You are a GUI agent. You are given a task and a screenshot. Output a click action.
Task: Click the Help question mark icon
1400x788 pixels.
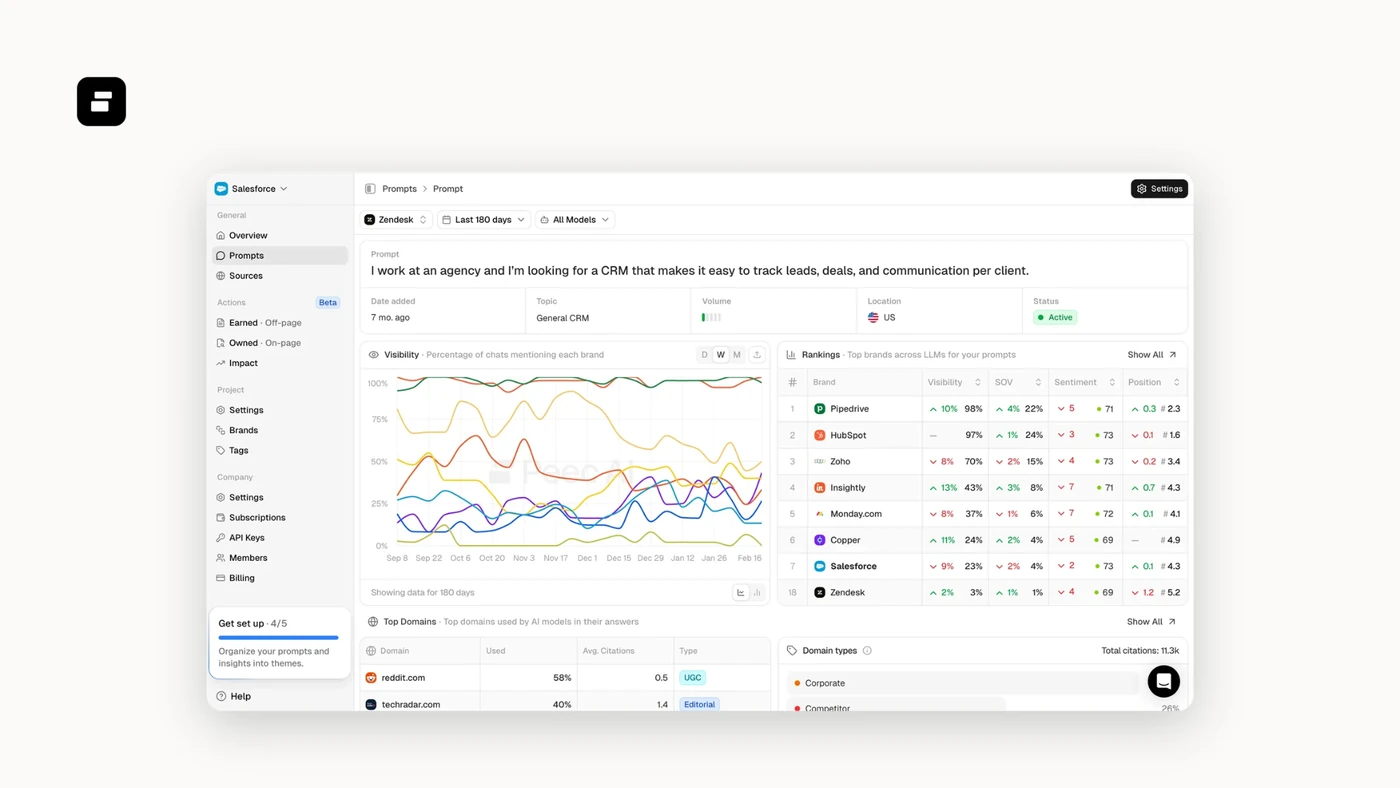tap(221, 697)
